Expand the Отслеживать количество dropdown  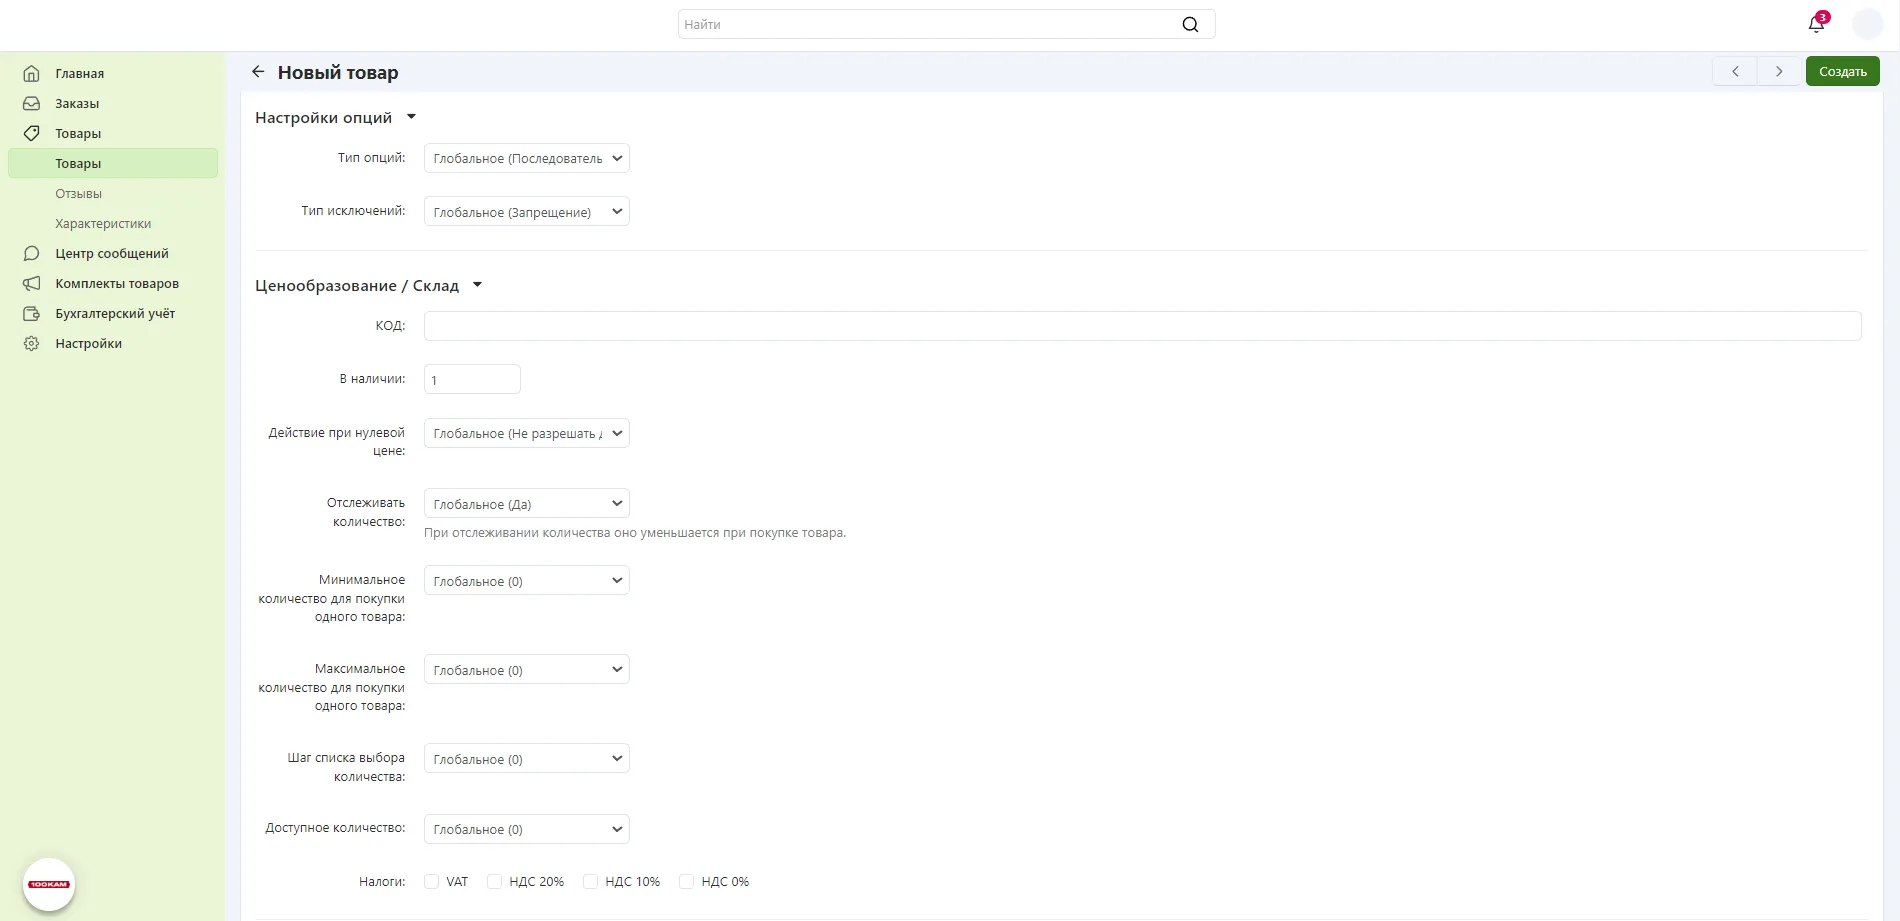point(526,504)
